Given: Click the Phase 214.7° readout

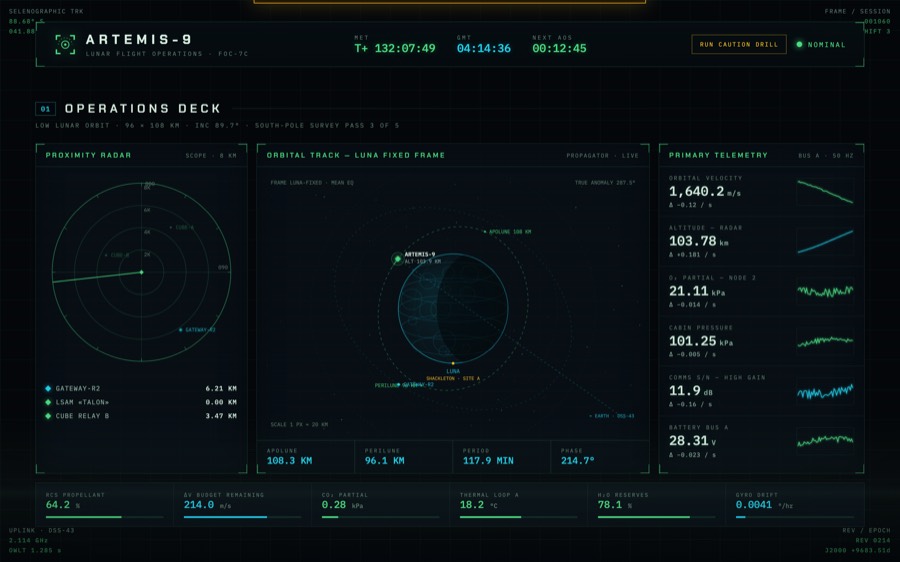Looking at the screenshot, I should pyautogui.click(x=577, y=461).
